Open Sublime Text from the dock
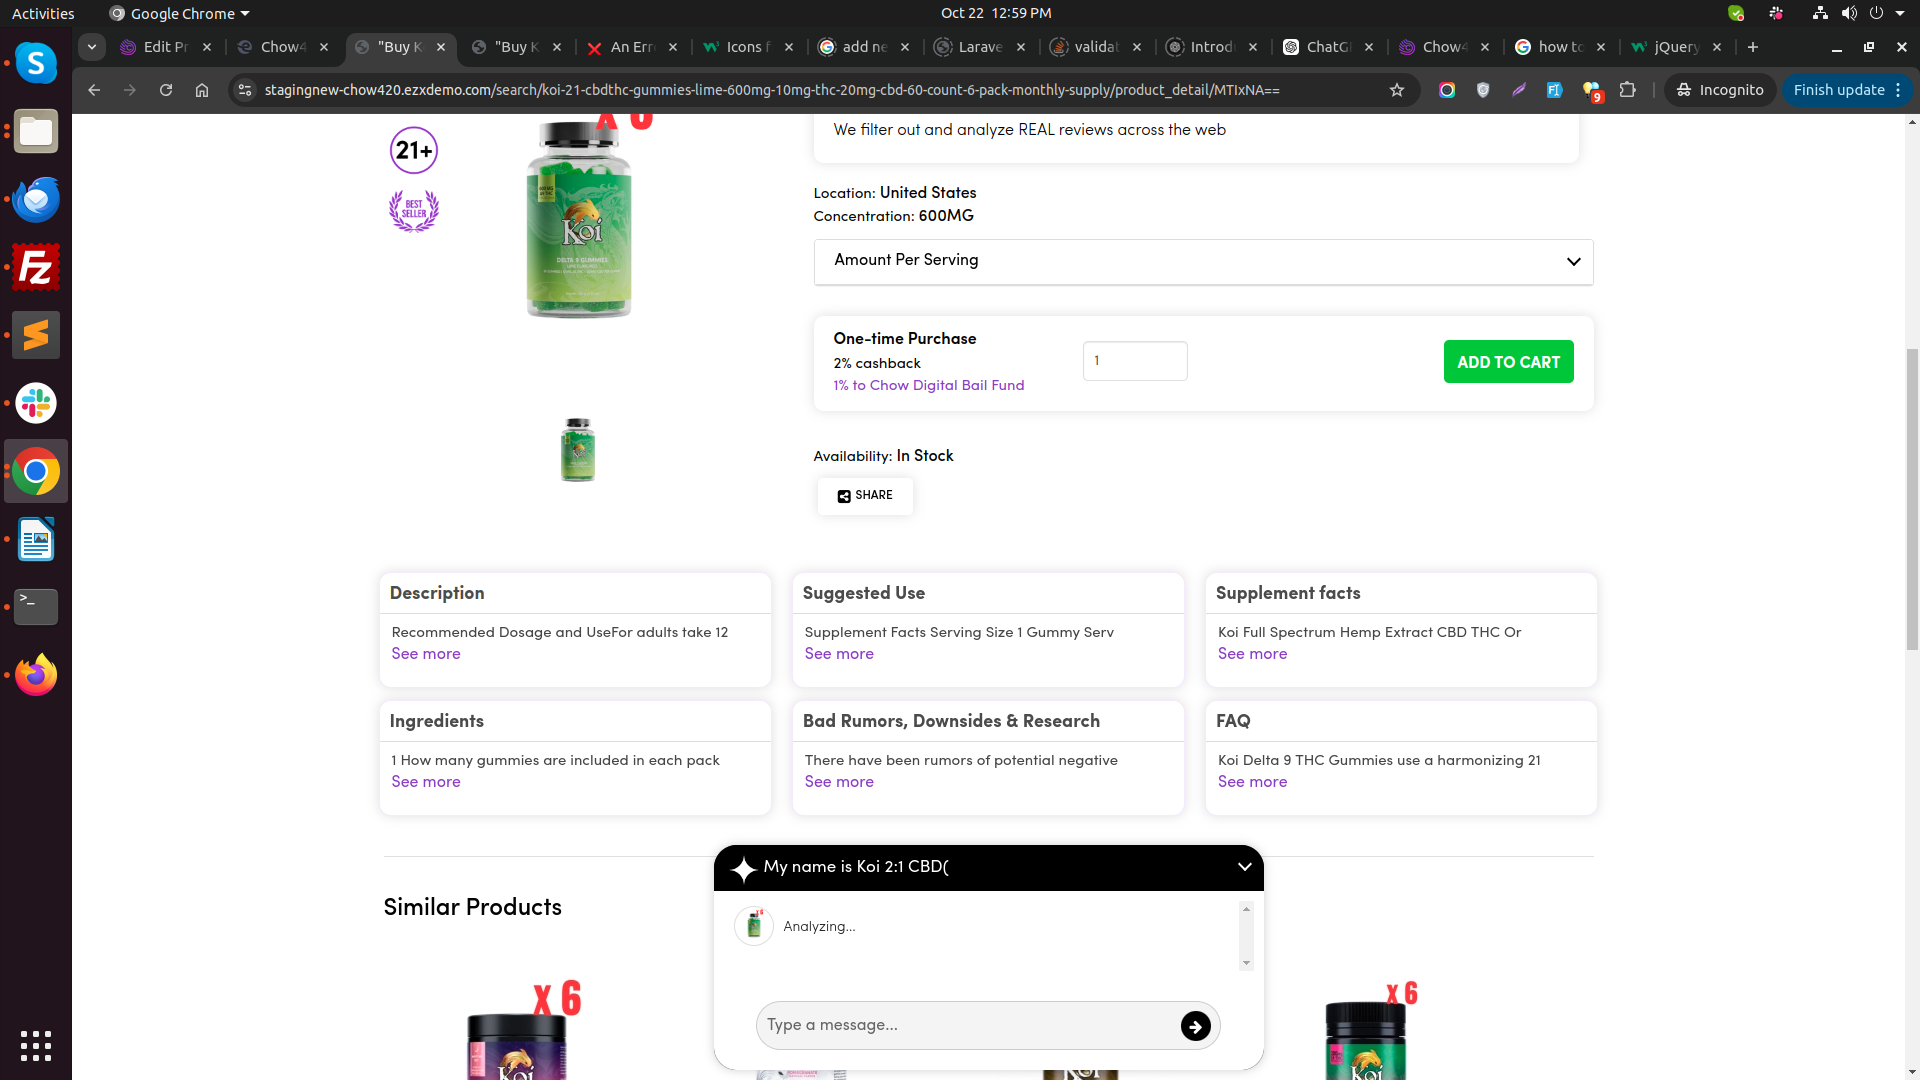This screenshot has width=1920, height=1080. pos(36,336)
